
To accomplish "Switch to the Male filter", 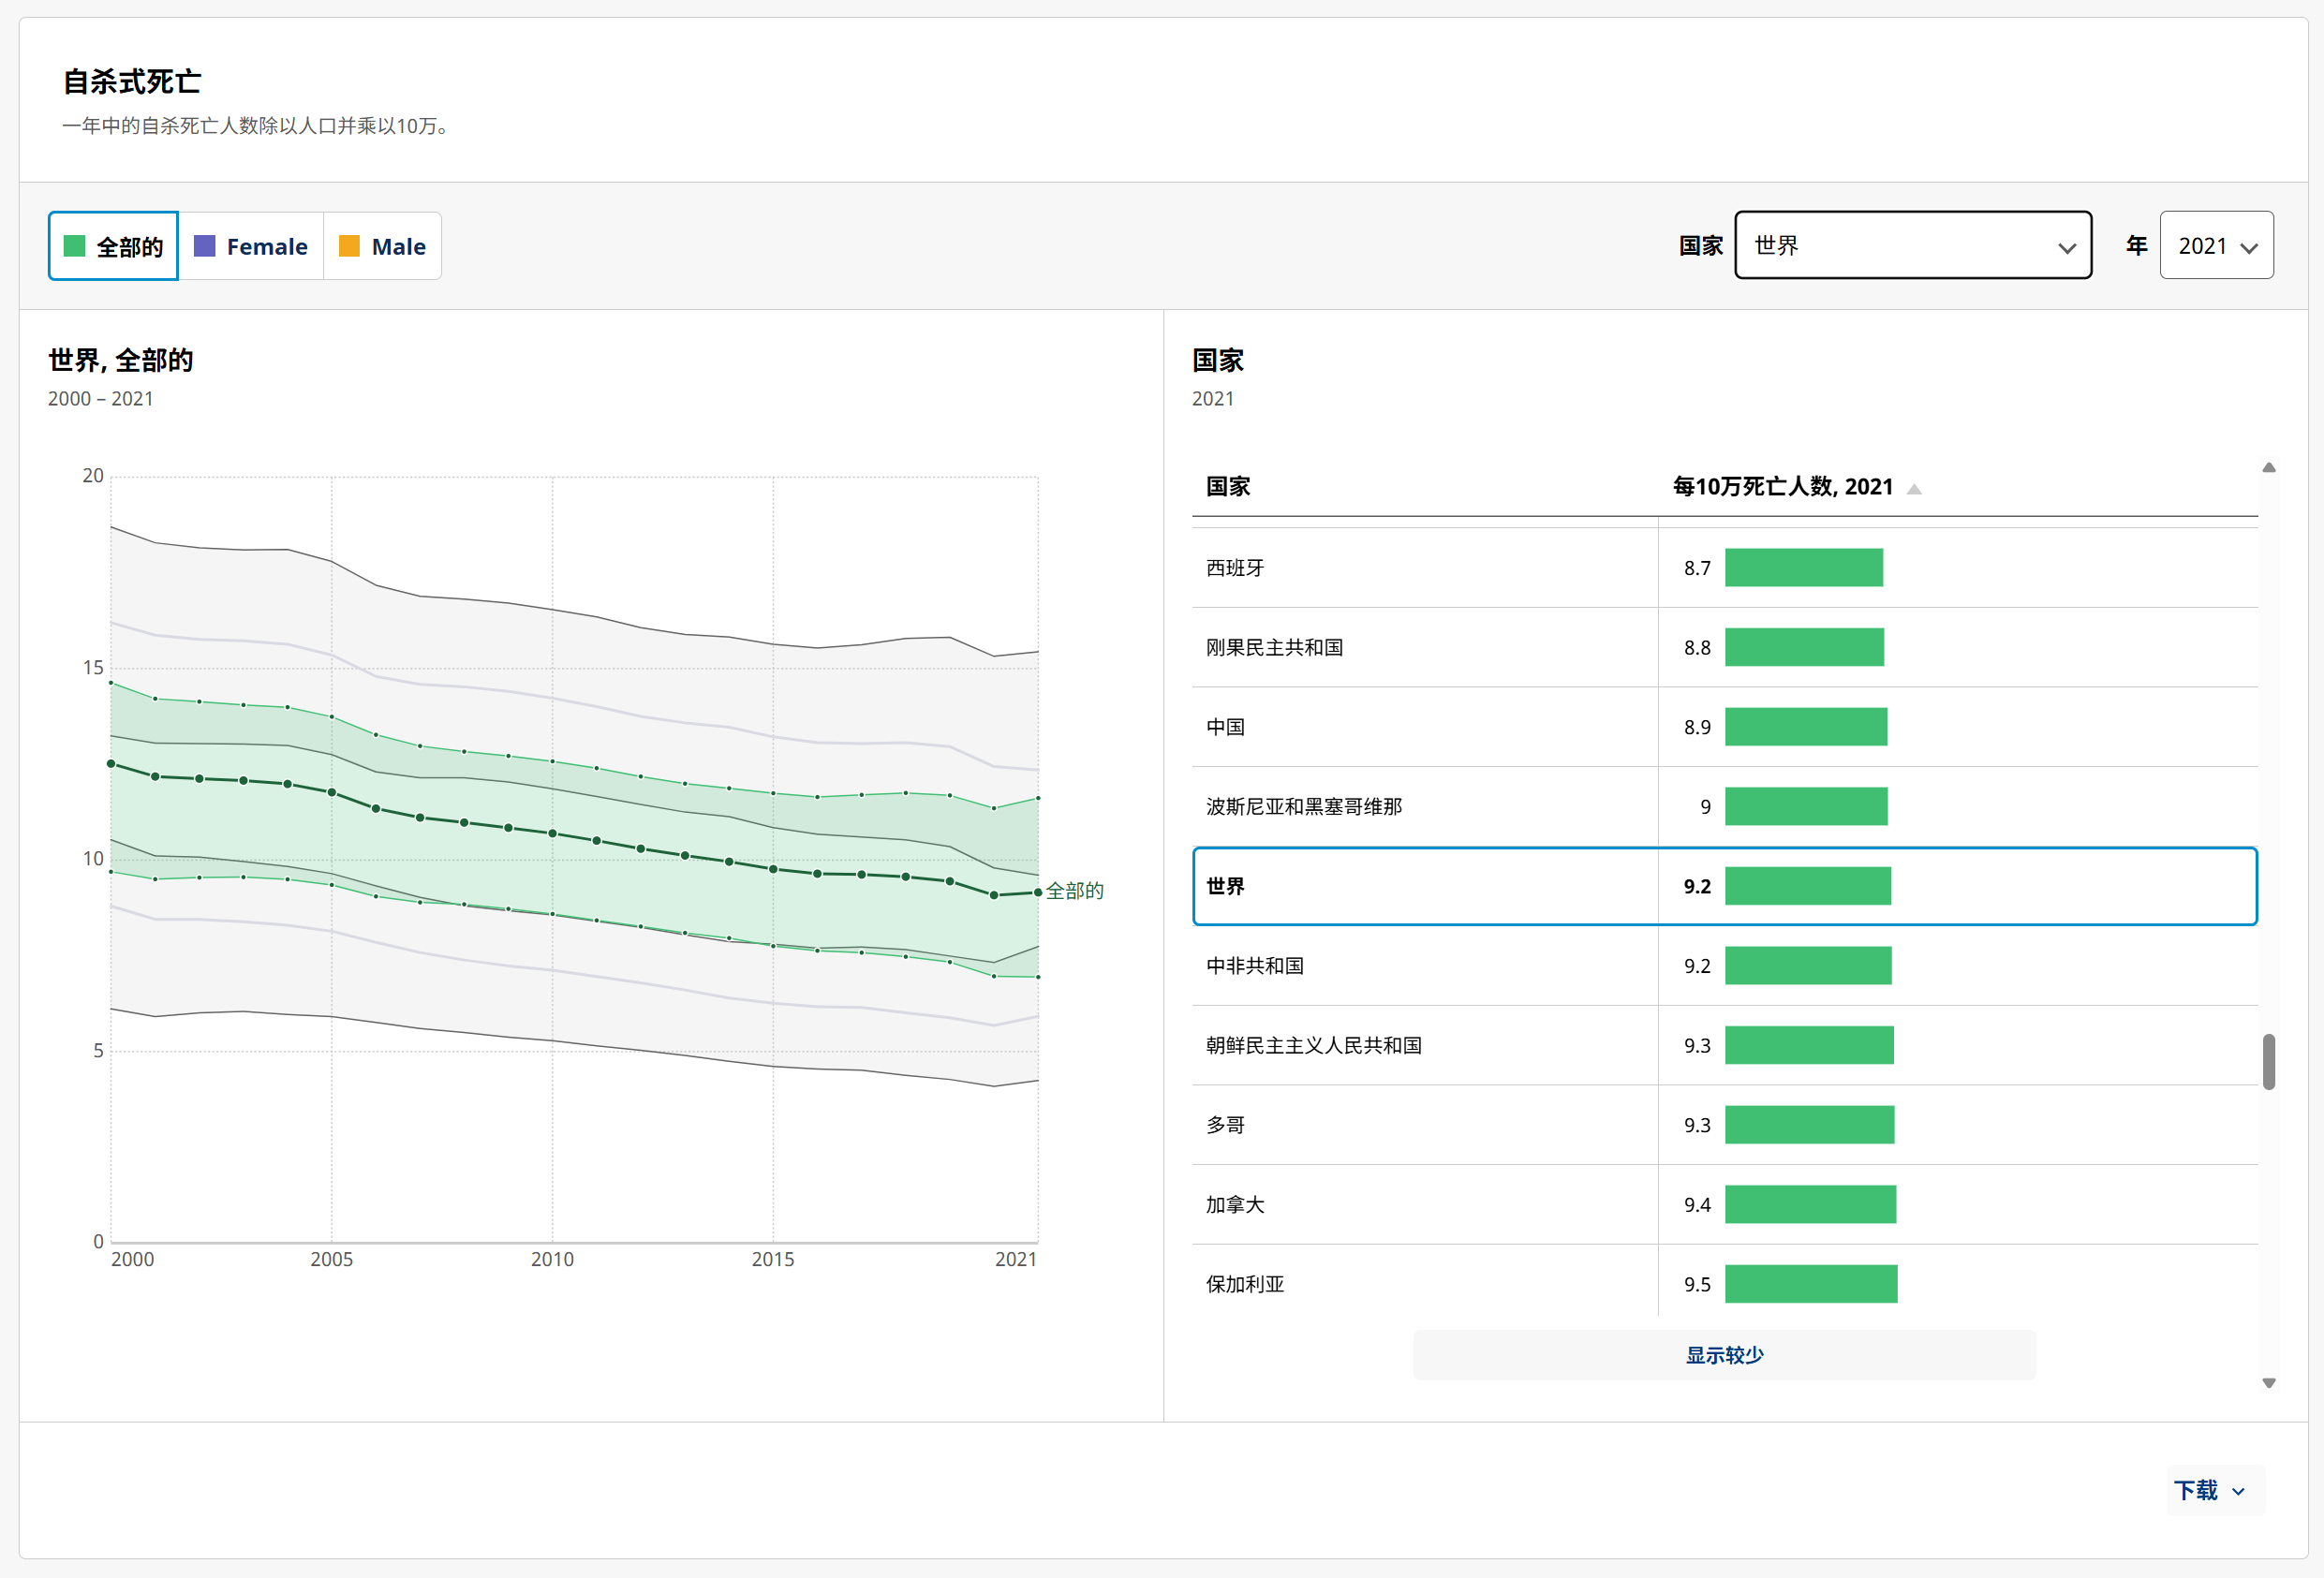I will (382, 246).
